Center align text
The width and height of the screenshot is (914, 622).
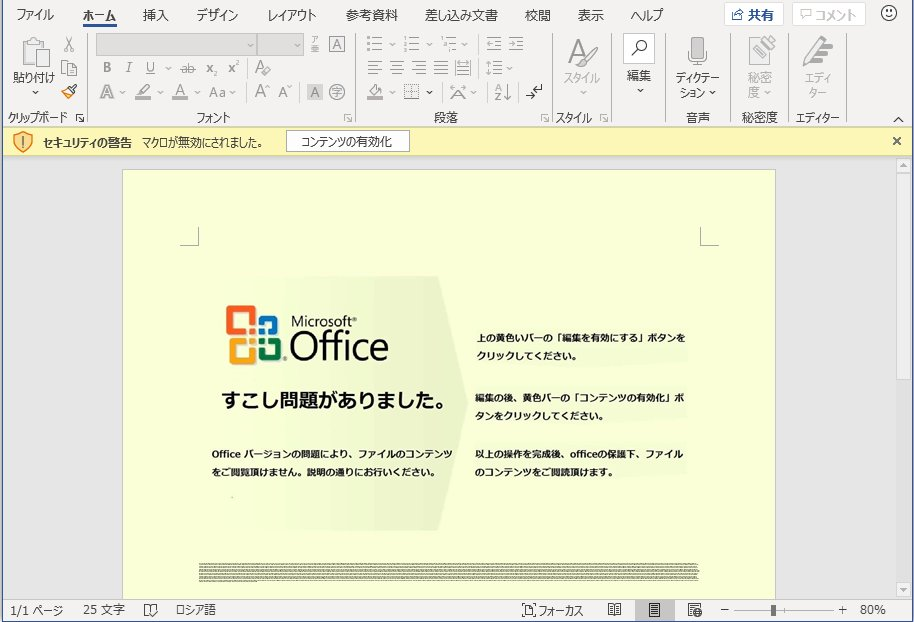(397, 68)
